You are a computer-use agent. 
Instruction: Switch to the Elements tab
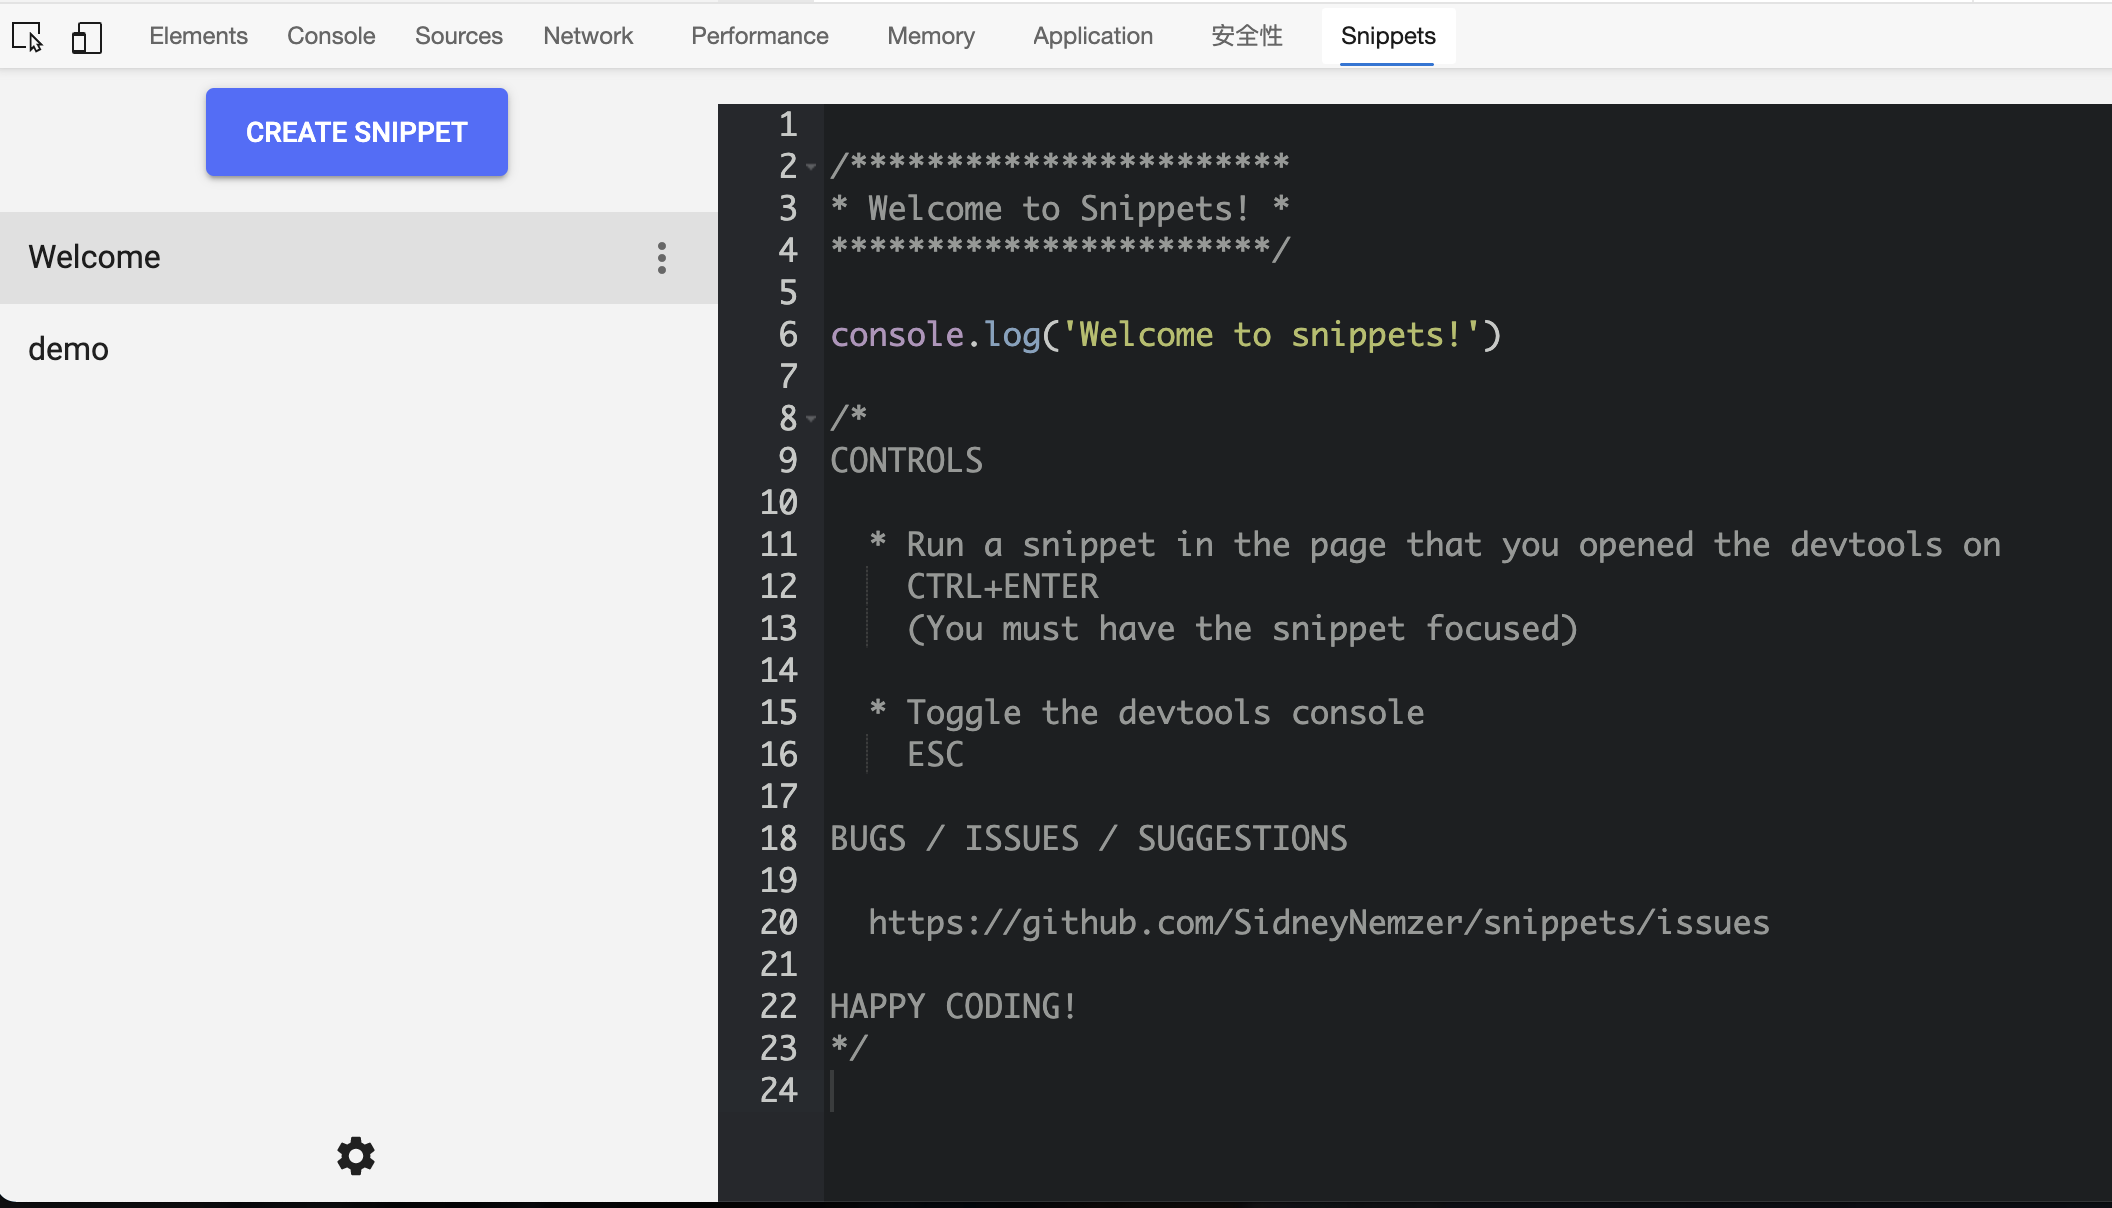tap(198, 36)
